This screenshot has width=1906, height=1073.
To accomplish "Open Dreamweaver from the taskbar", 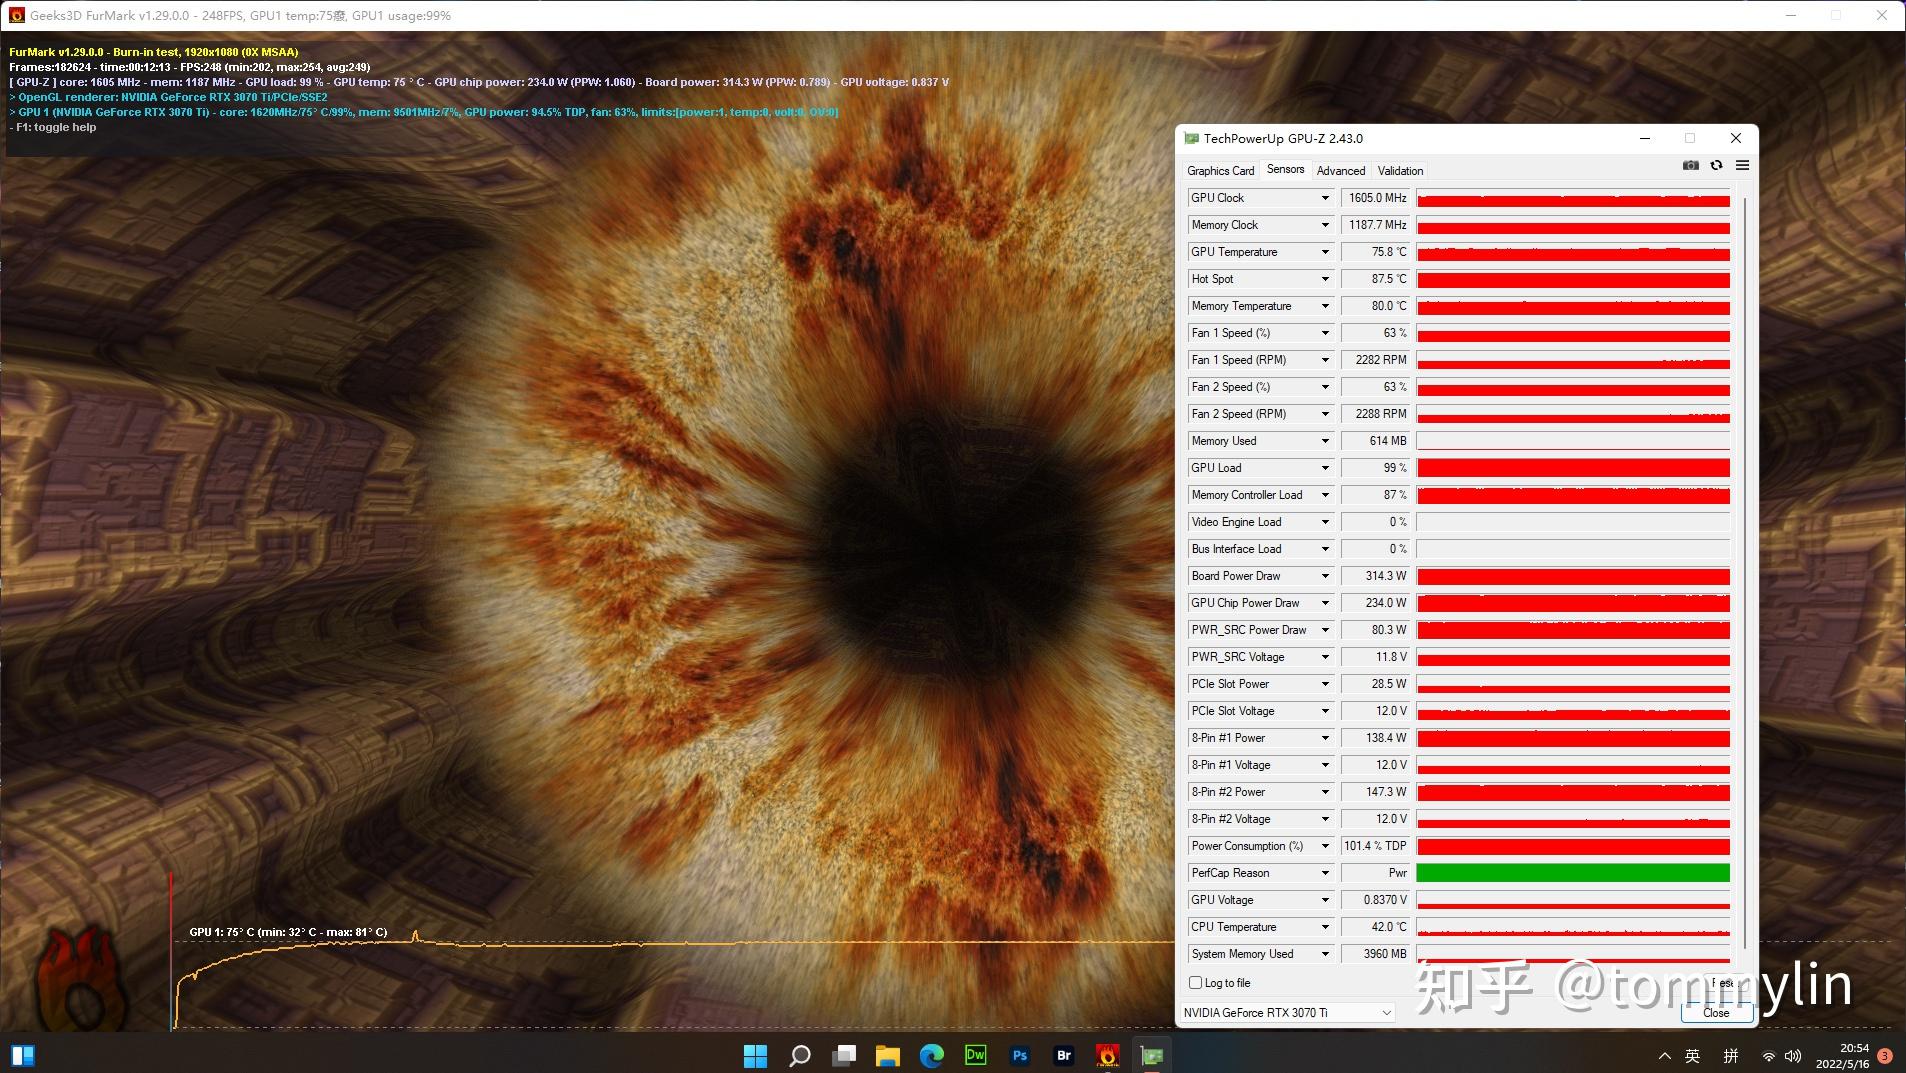I will click(976, 1055).
